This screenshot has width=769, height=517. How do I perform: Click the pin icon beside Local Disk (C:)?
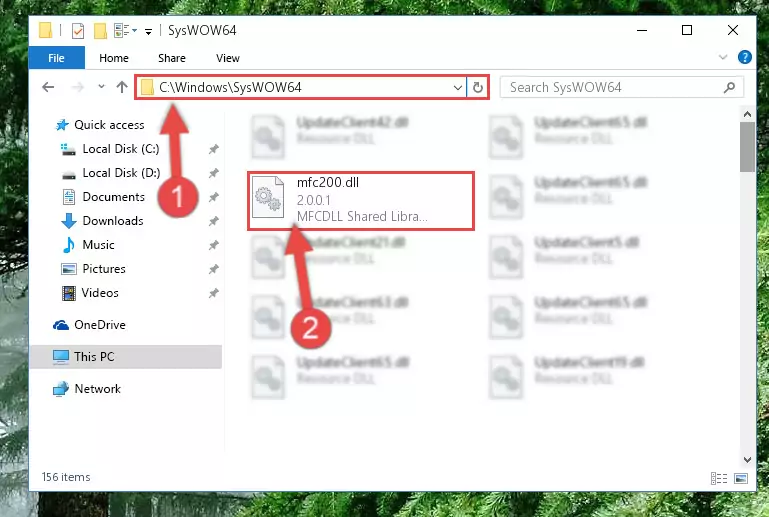pos(213,149)
